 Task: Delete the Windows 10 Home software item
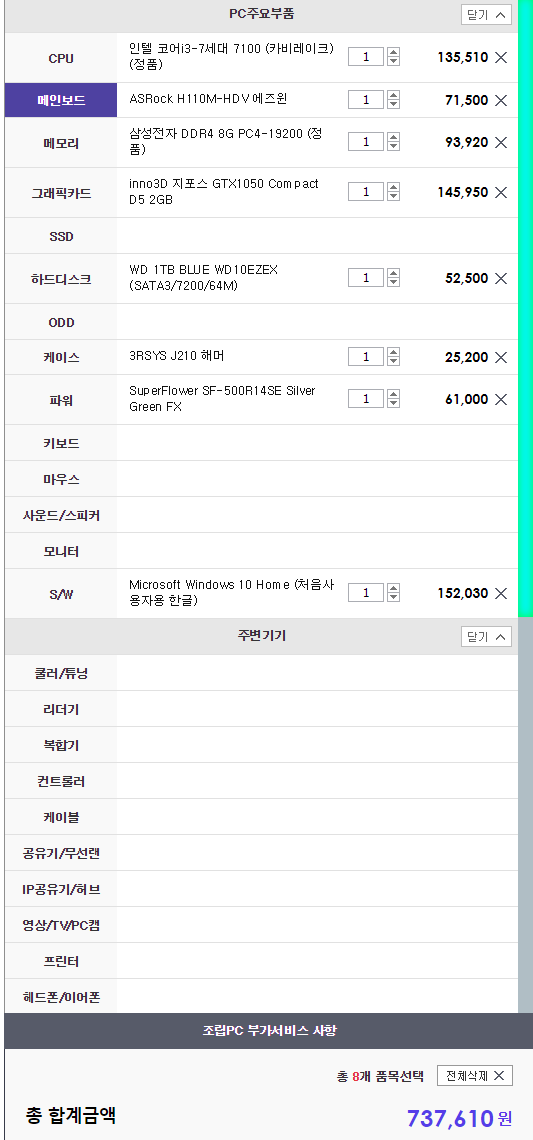(501, 593)
